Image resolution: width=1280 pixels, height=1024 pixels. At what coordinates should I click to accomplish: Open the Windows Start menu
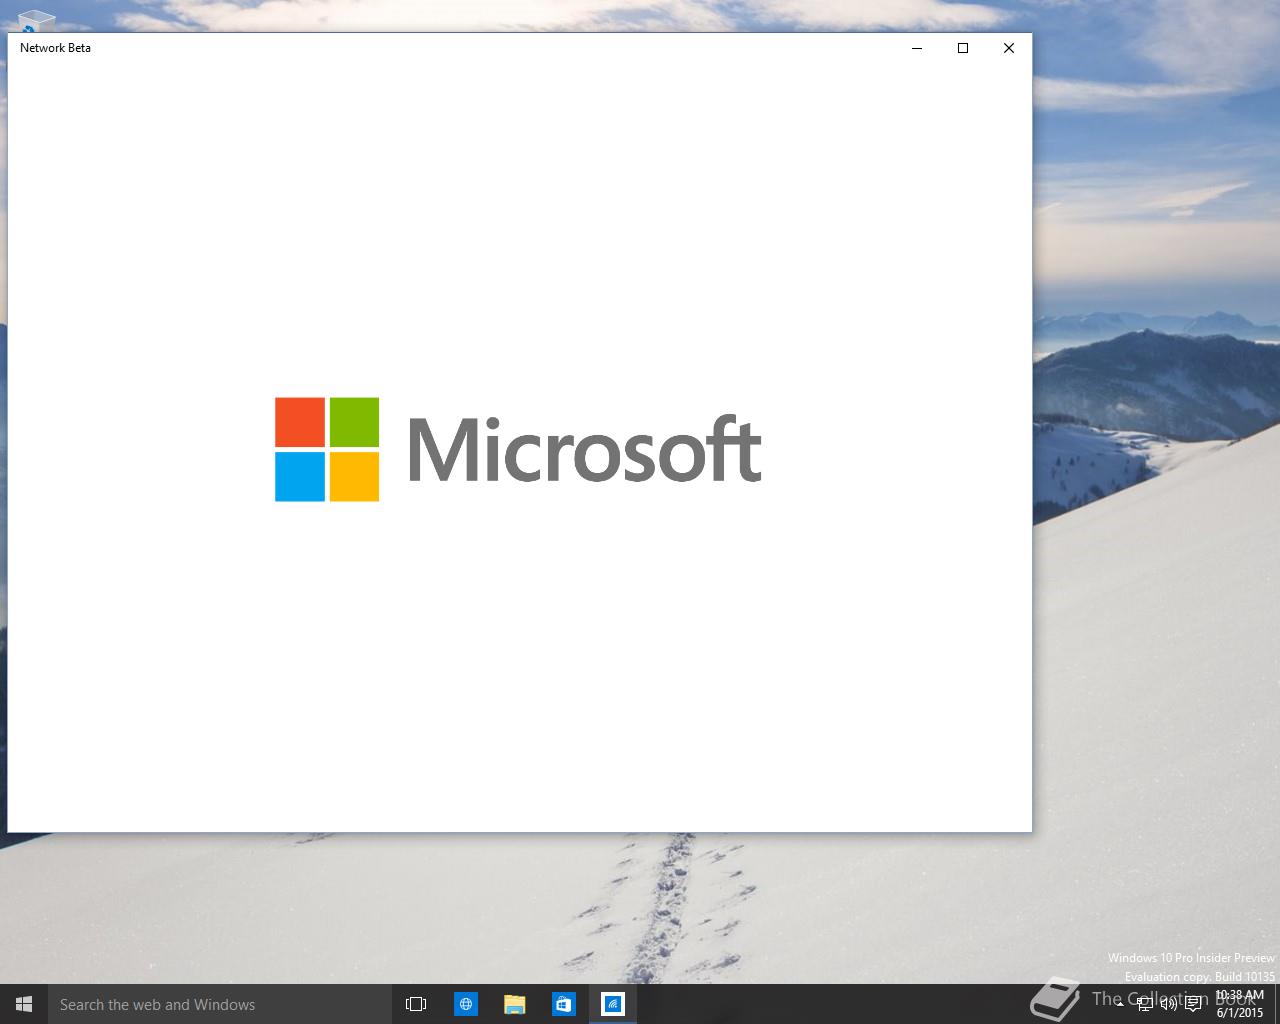(24, 1004)
